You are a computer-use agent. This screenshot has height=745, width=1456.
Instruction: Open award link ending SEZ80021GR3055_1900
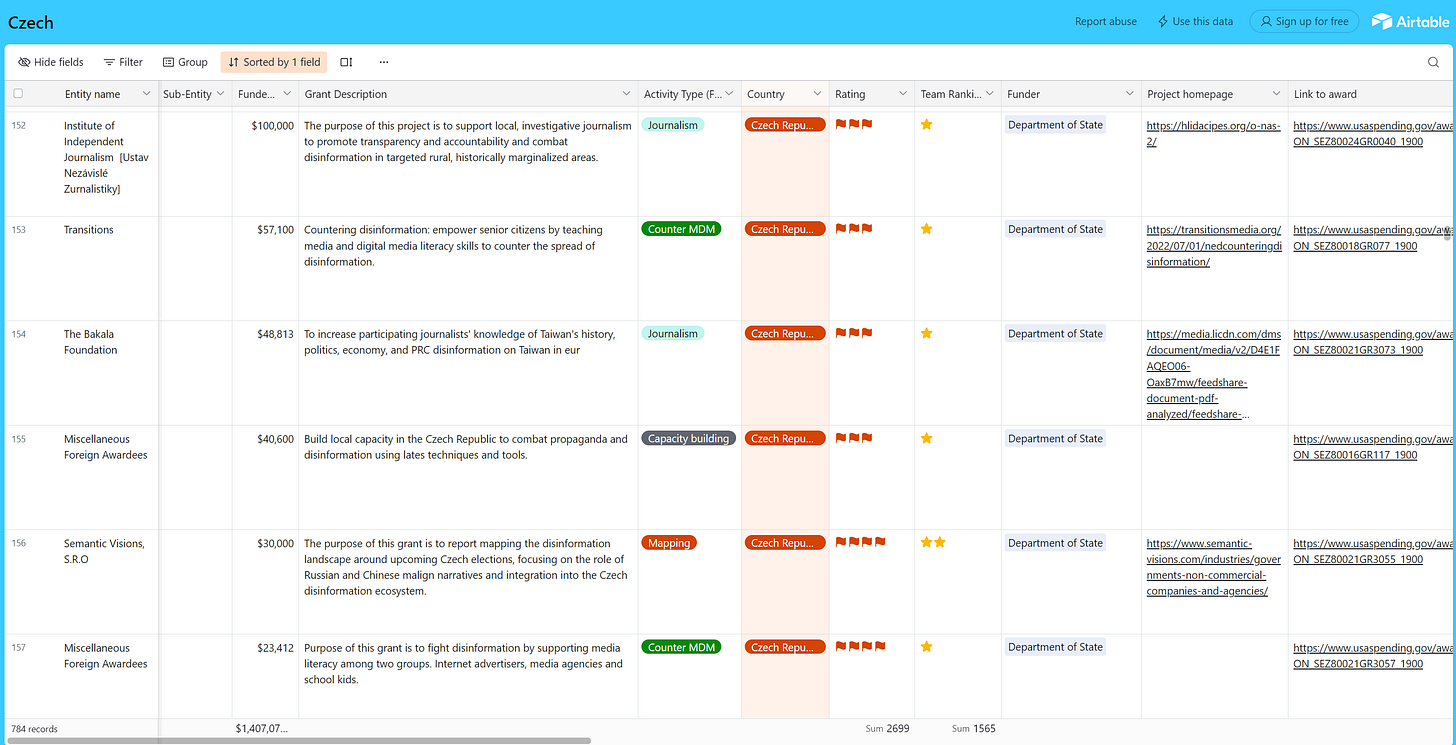click(x=1373, y=551)
